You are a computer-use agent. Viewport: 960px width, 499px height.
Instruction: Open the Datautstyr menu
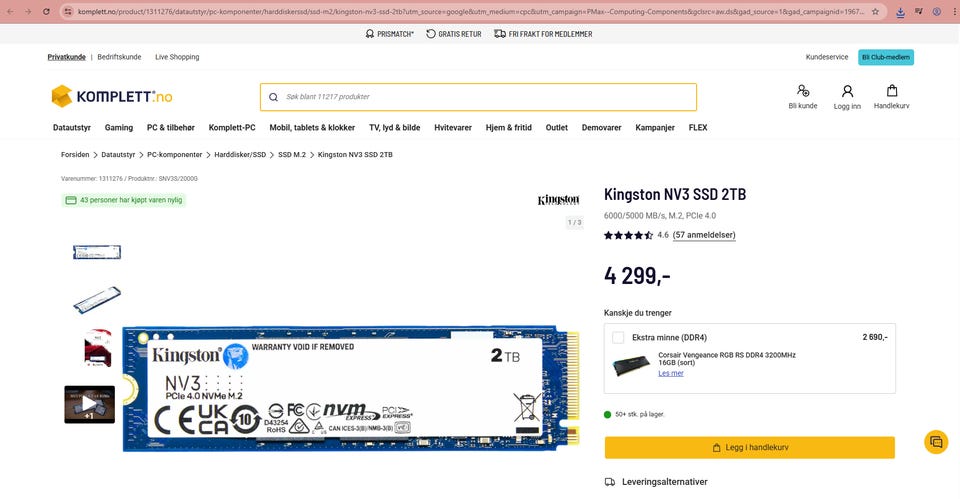(72, 127)
